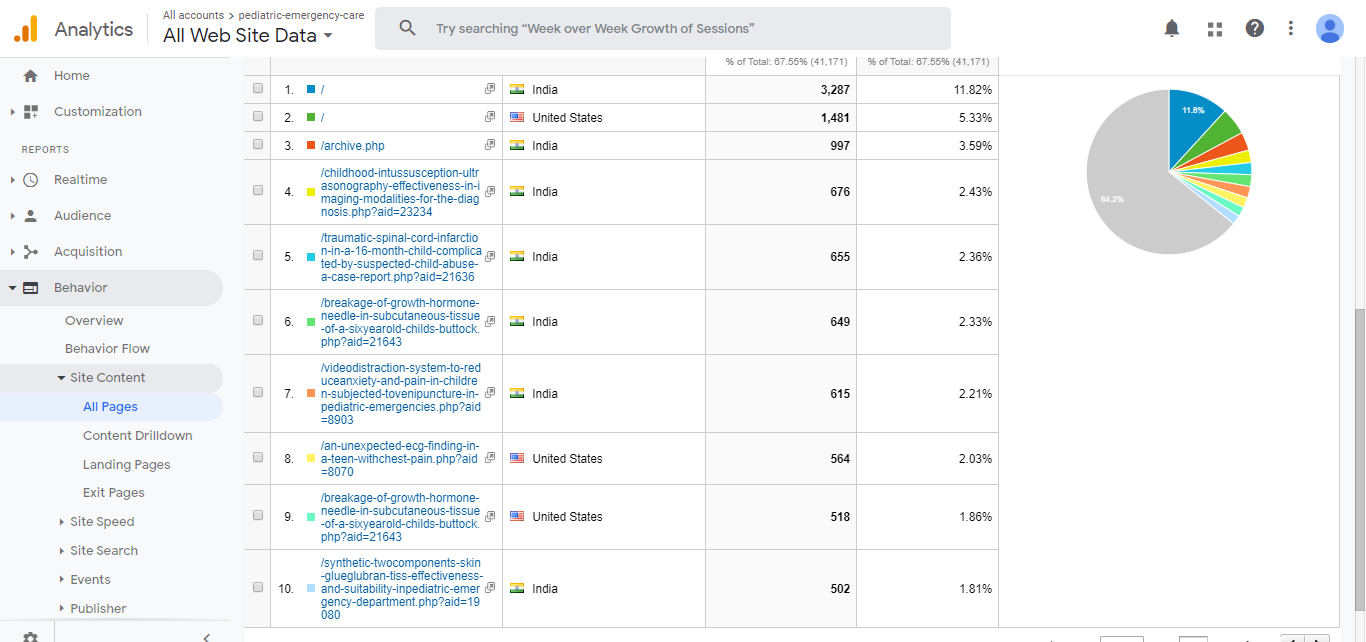Click the Analytics logo icon
The image size is (1366, 642).
[x=26, y=29]
